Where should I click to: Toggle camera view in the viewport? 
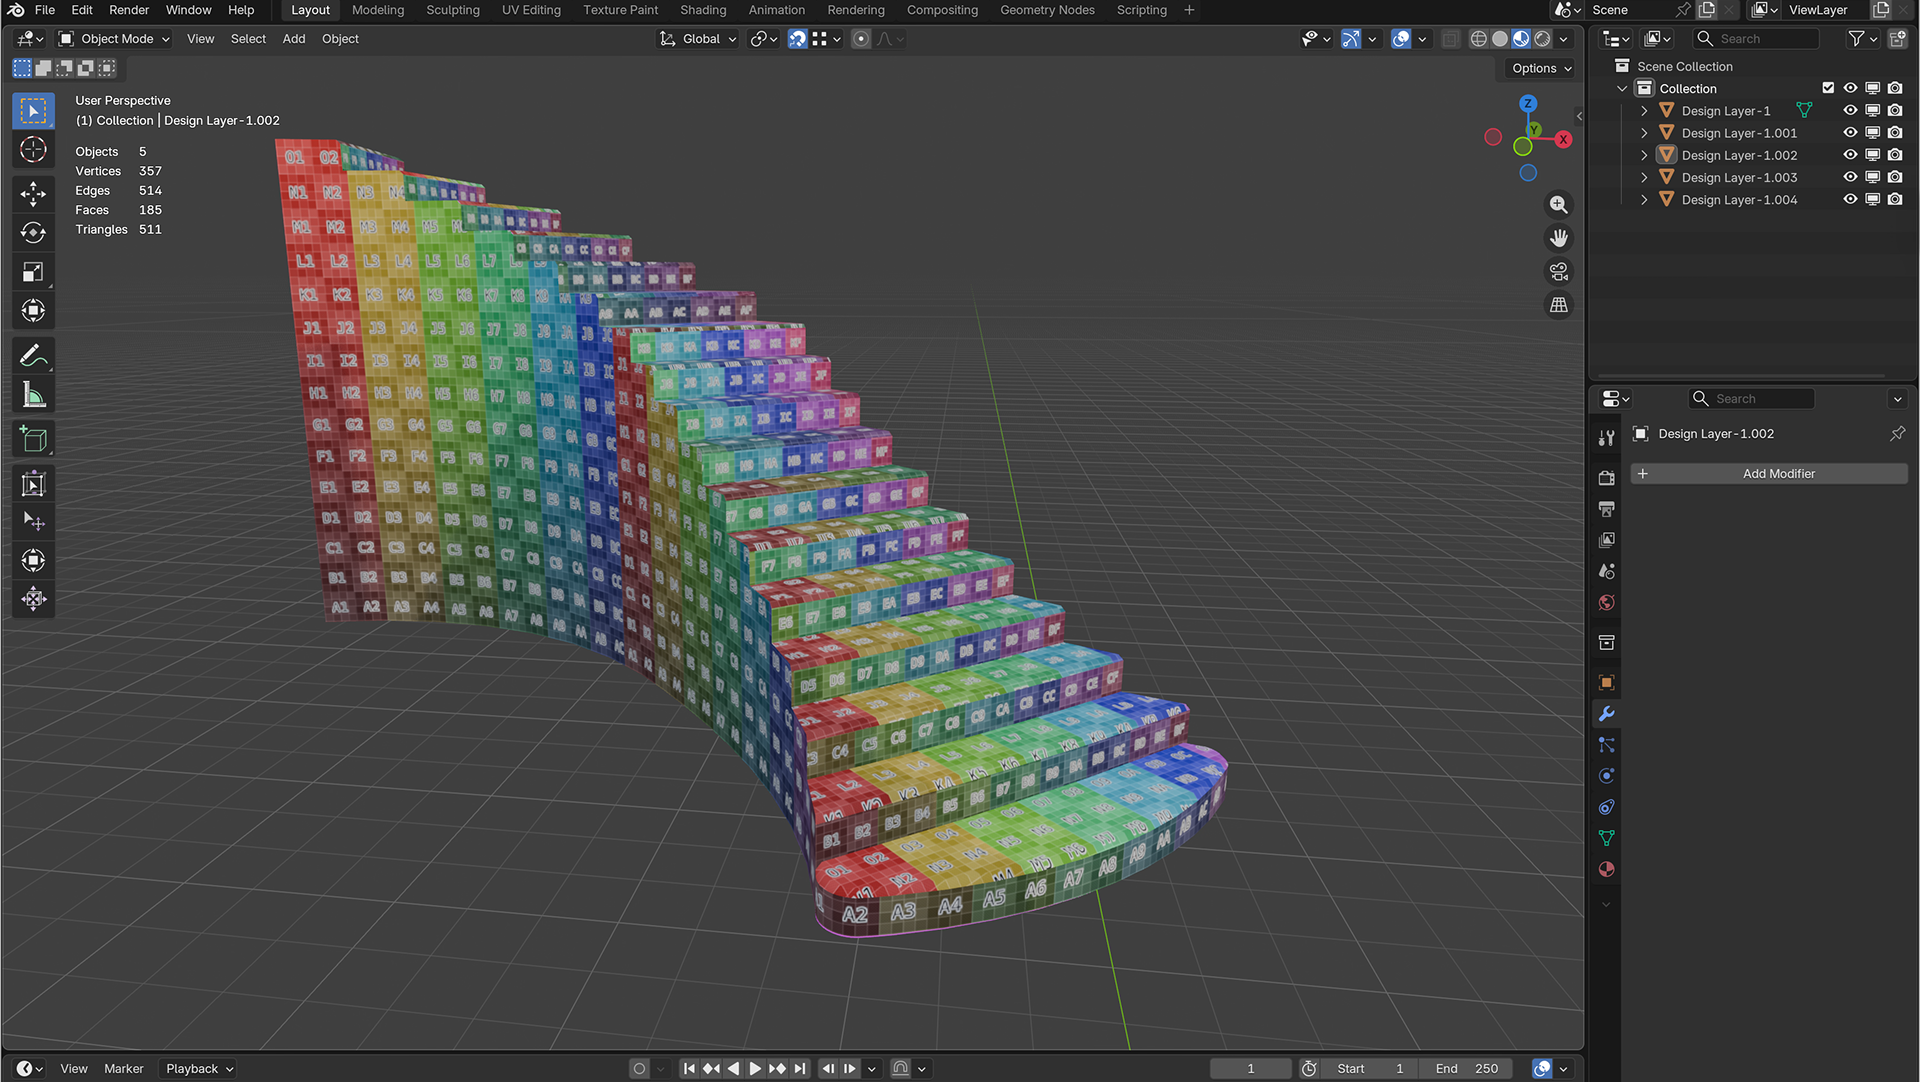point(1558,272)
